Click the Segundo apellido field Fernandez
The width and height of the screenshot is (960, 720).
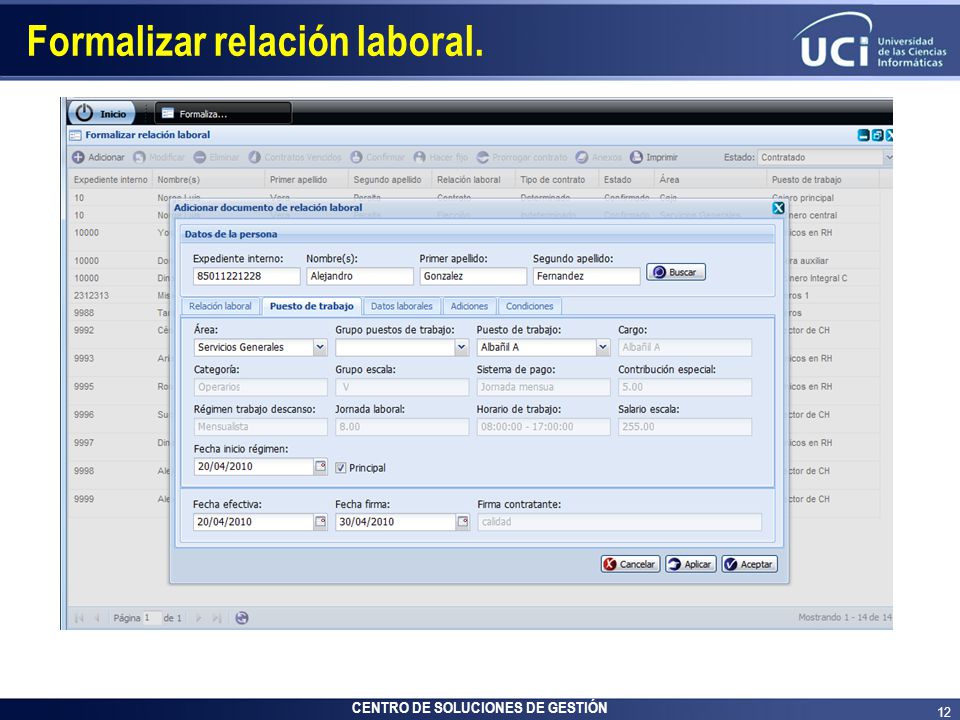click(x=587, y=276)
